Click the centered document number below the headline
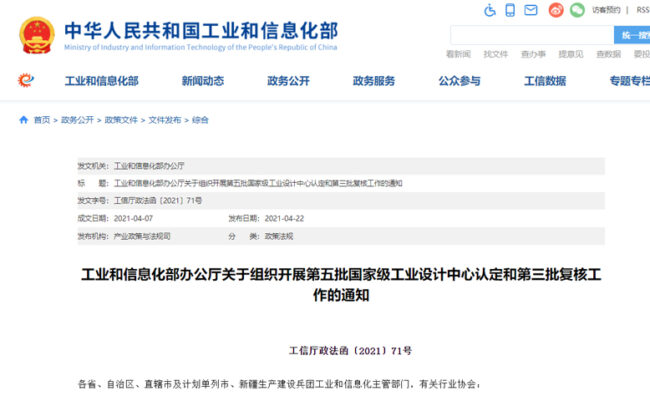The height and width of the screenshot is (406, 650). (350, 351)
